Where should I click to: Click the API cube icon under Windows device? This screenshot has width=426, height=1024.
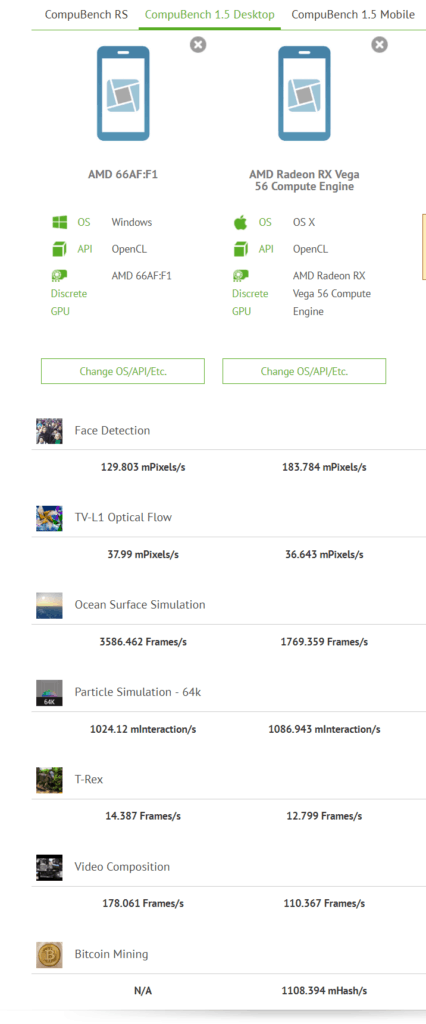(60, 249)
